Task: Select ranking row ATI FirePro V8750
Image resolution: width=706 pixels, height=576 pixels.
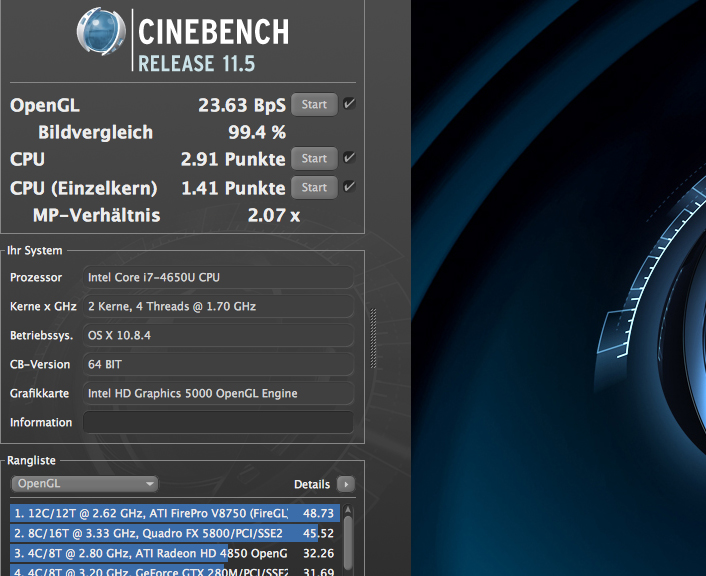Action: point(175,513)
